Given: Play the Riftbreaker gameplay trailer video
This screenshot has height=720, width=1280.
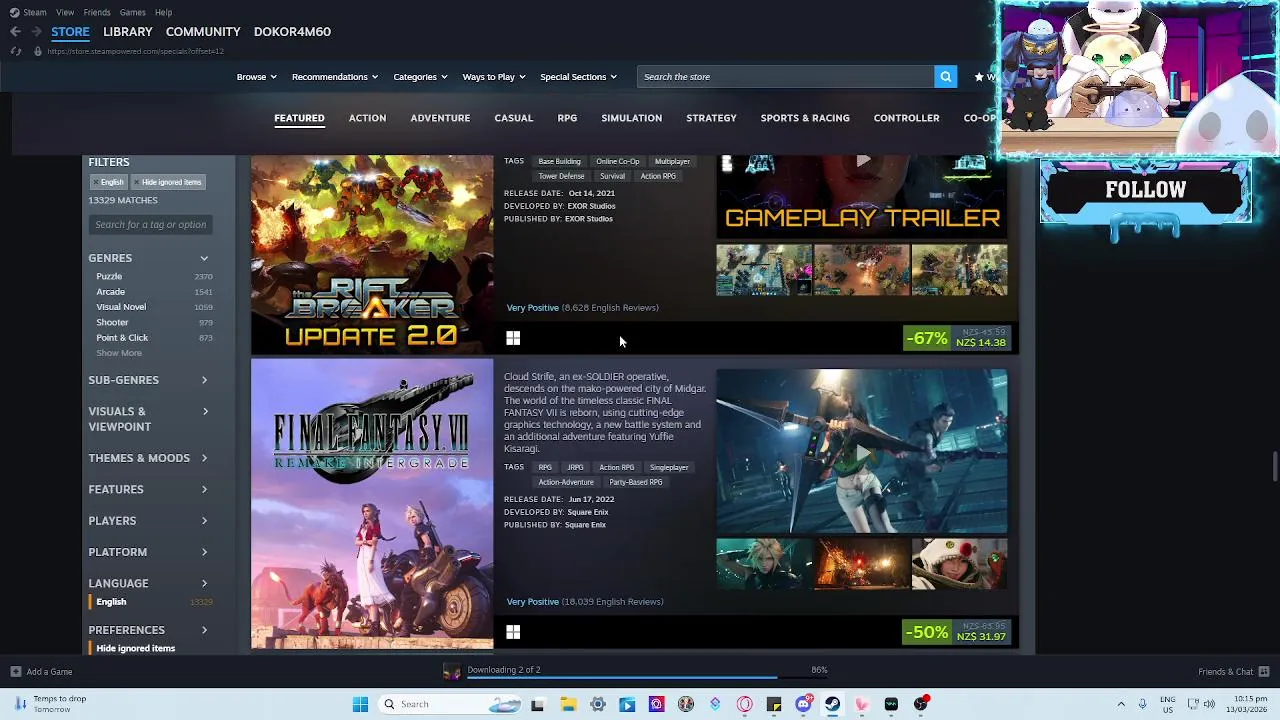Looking at the screenshot, I should [x=862, y=160].
